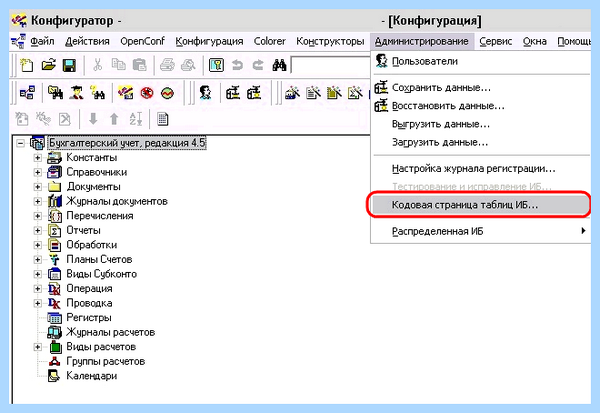Click the Paste clipboard icon
This screenshot has height=413, width=600.
tap(139, 65)
